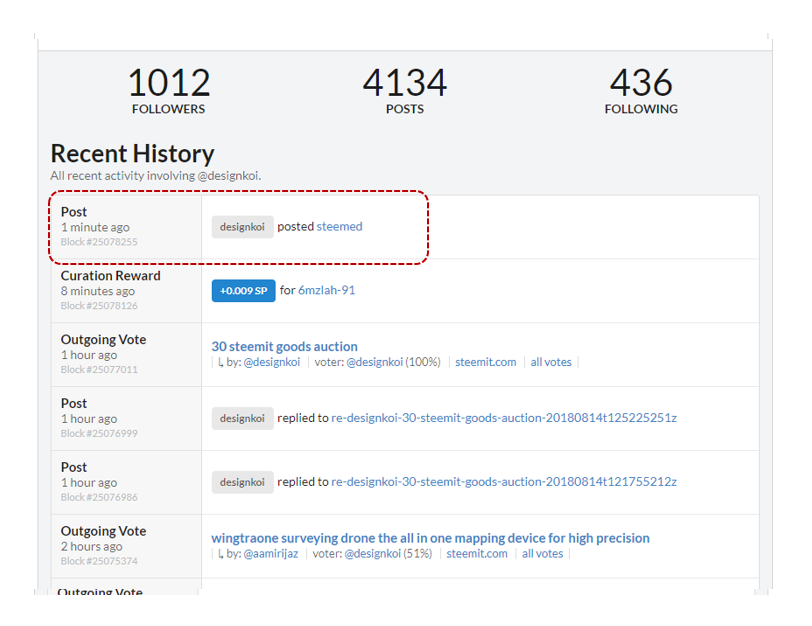The height and width of the screenshot is (626, 812).
Task: Click '2 hours ago' timestamp
Action: coord(91,546)
